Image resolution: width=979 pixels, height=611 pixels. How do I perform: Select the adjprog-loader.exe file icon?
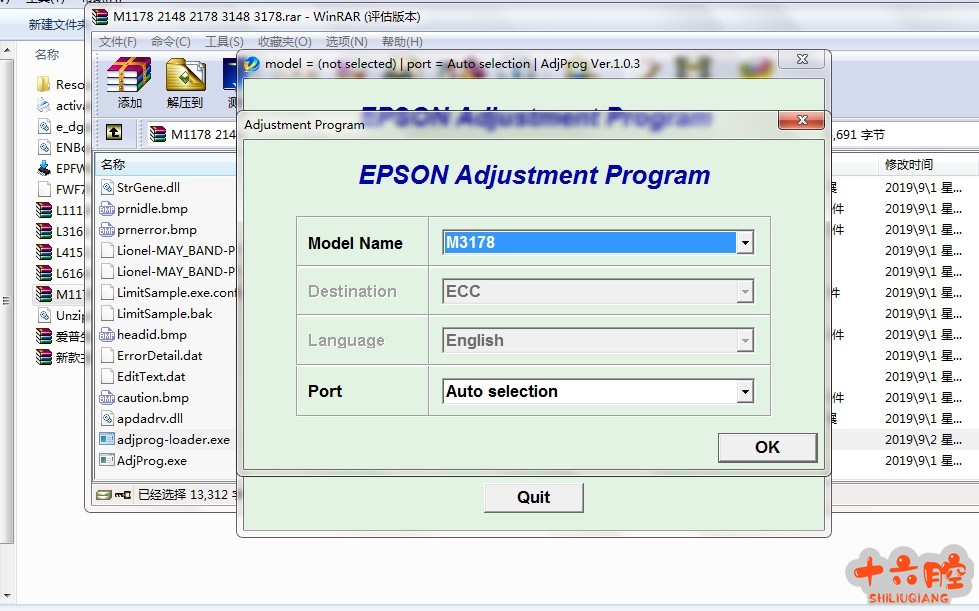(x=107, y=440)
